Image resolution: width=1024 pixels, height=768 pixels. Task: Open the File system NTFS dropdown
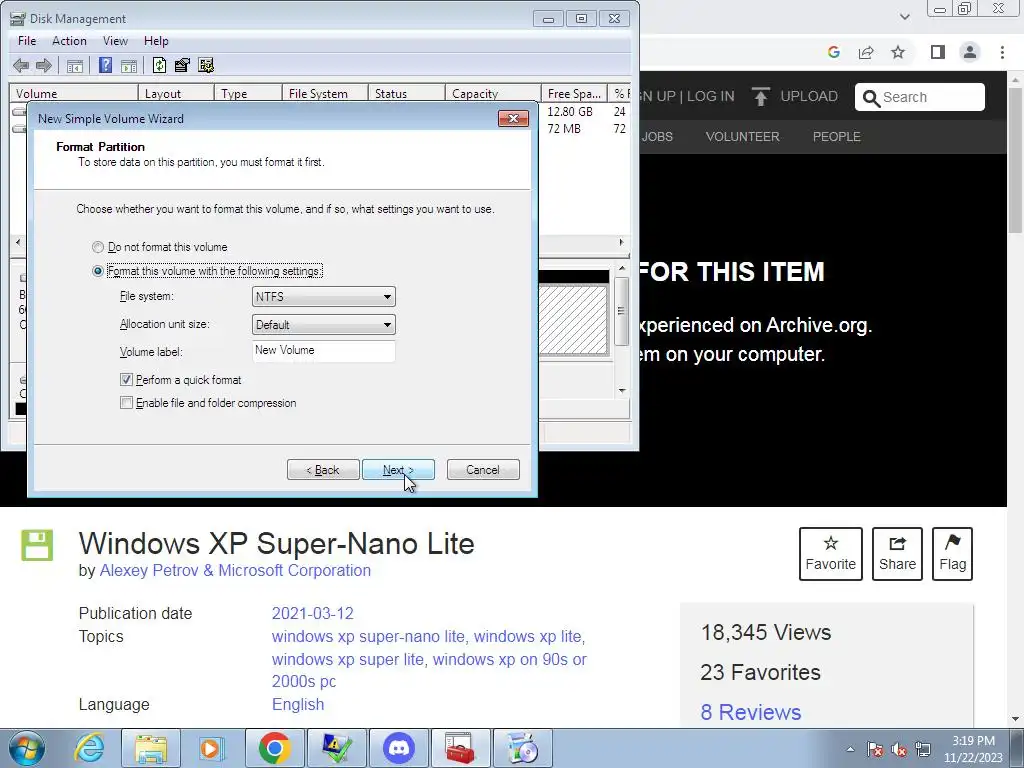point(323,296)
